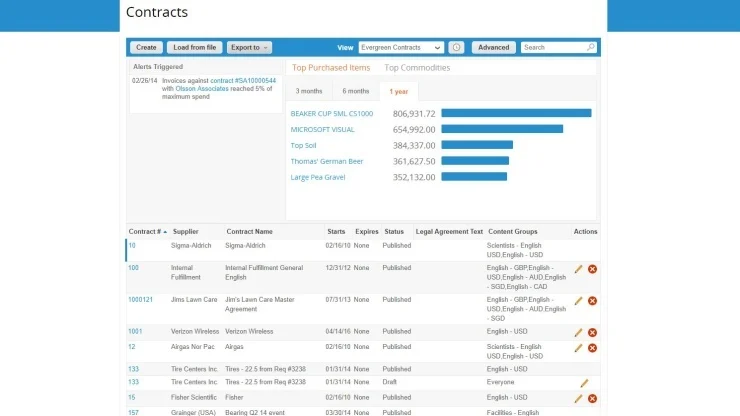Click into the Search input field

(553, 47)
